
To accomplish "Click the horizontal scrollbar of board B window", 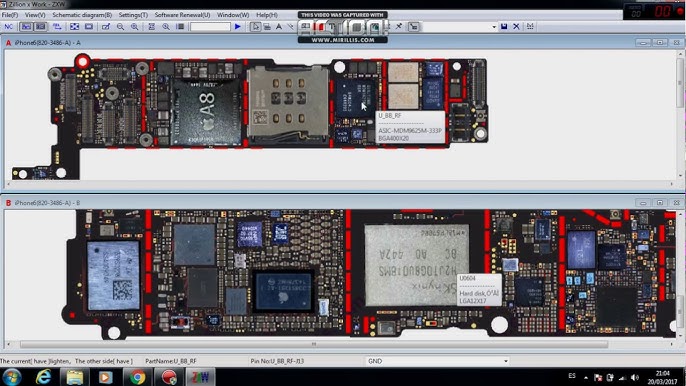I will point(314,344).
